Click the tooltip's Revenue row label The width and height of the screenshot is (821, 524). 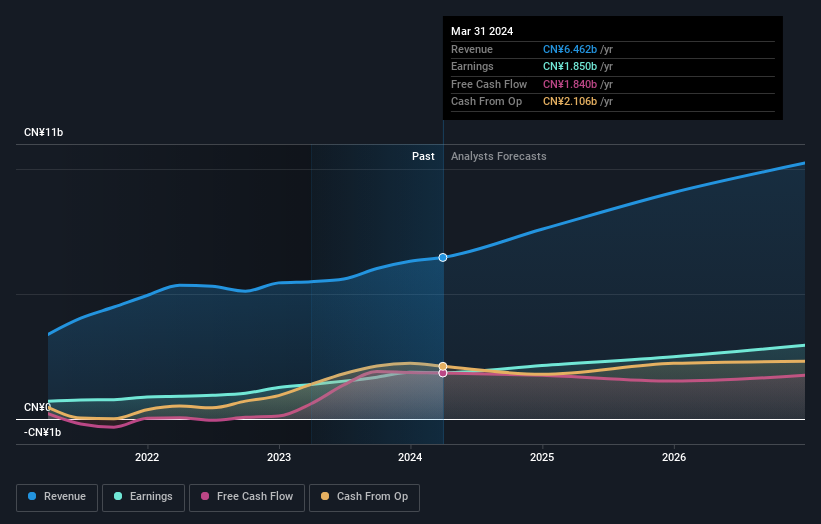click(x=472, y=49)
